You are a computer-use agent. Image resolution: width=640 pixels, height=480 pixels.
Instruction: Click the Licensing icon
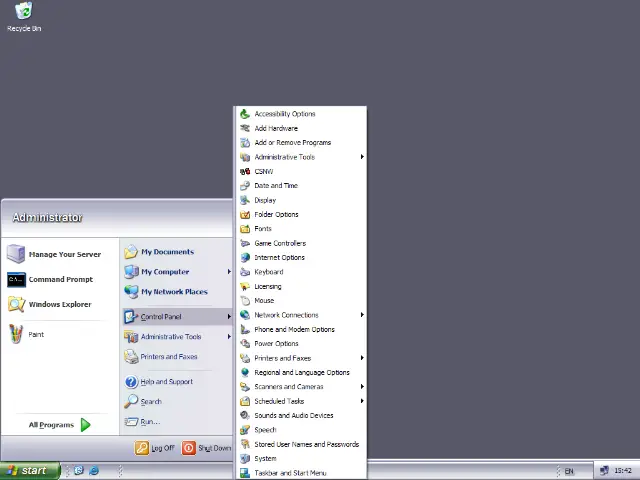click(x=245, y=286)
